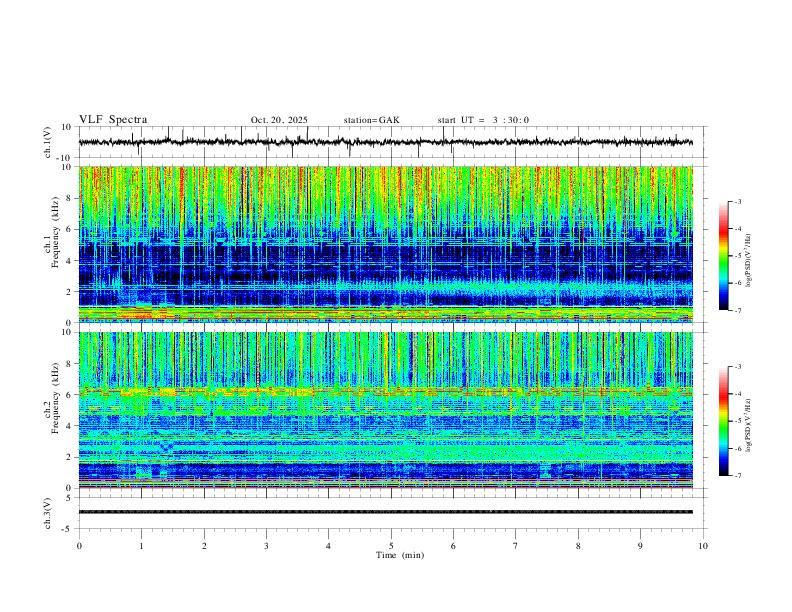This screenshot has height=612, width=792.
Task: Click the date 'Oct. 20, 2025'
Action: pyautogui.click(x=279, y=120)
